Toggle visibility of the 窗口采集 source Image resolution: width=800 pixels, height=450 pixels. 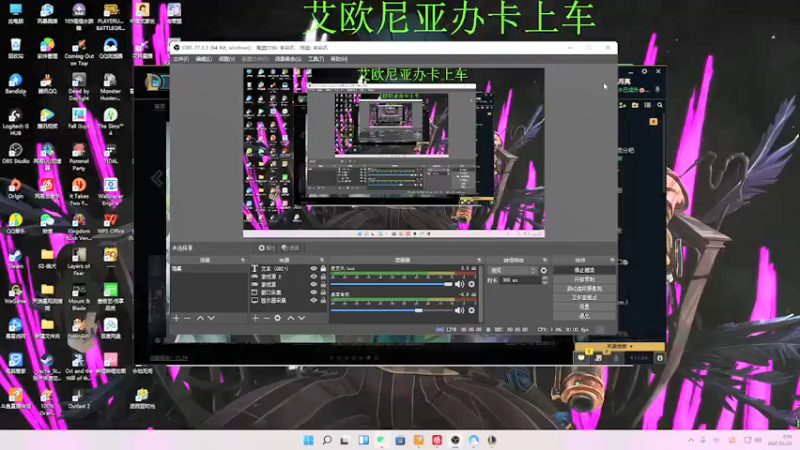click(314, 292)
